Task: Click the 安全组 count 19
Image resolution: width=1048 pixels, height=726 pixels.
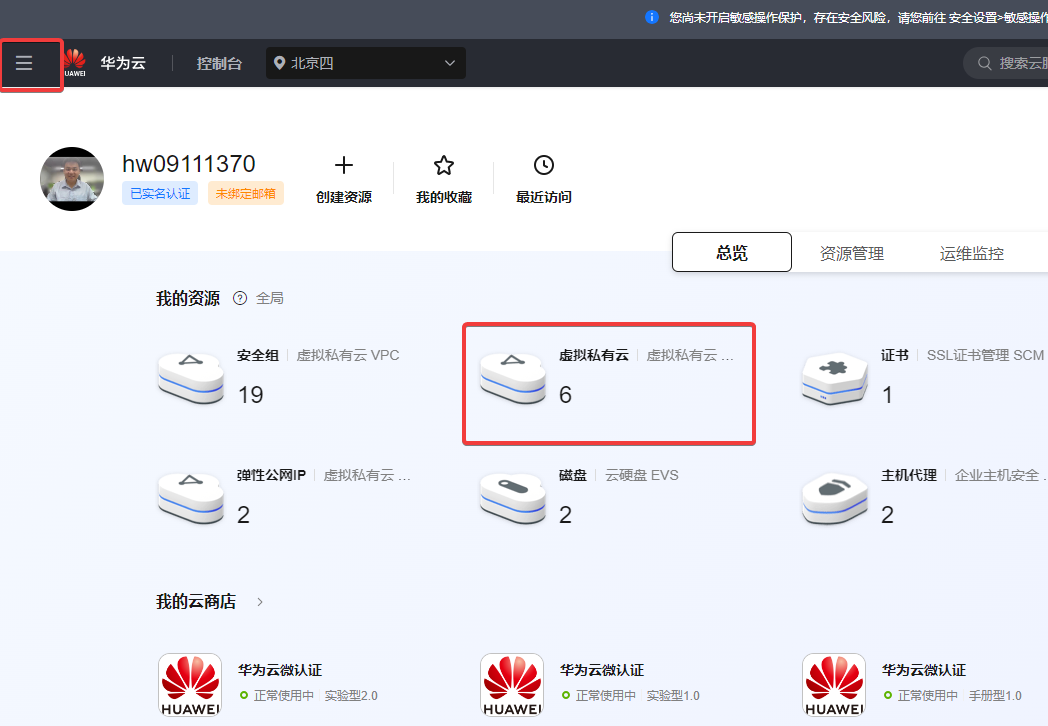Action: (251, 394)
